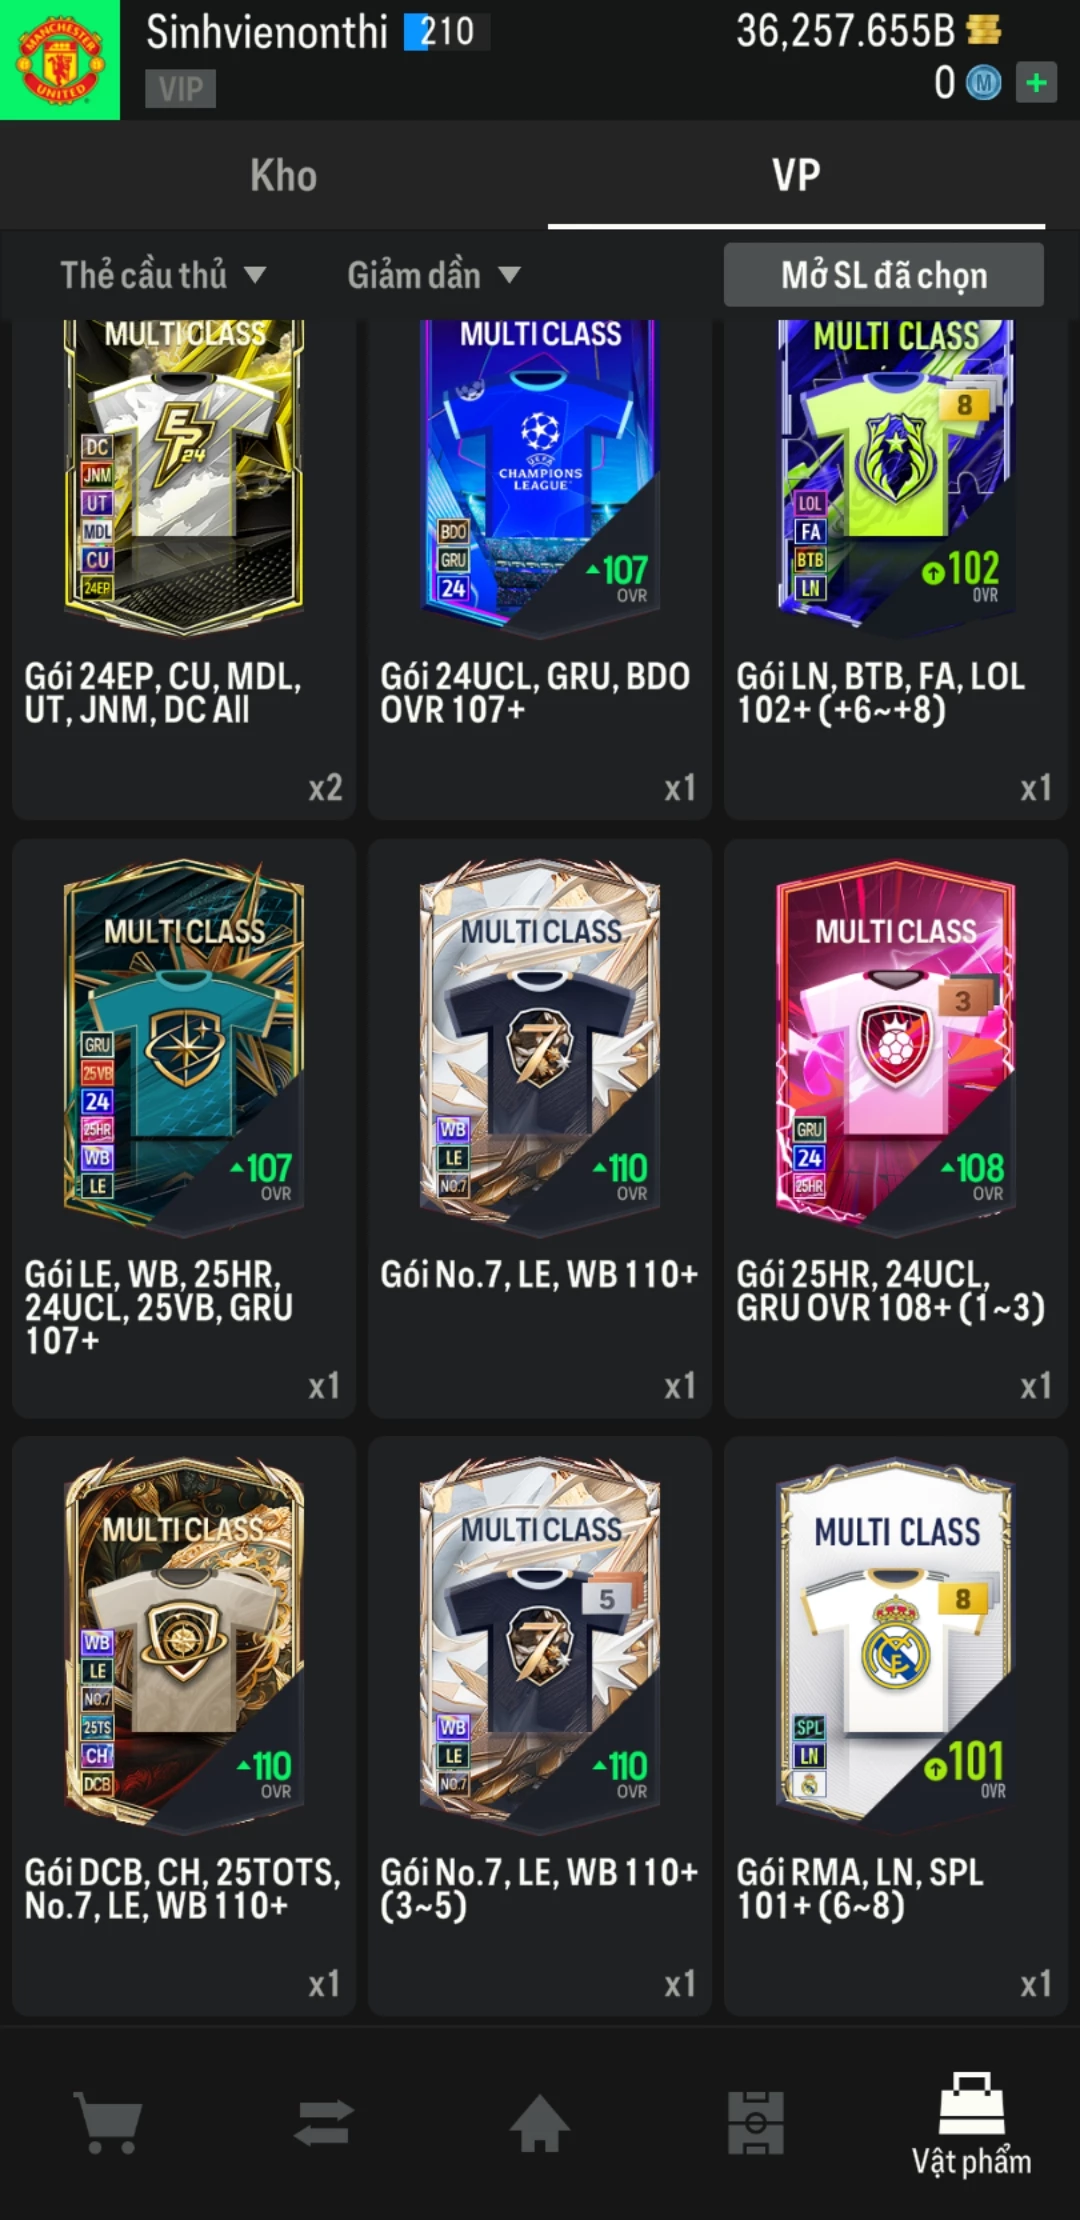1080x2220 pixels.
Task: Open the Gói RMA, LN, SPL 101+ pack
Action: pos(896,1726)
